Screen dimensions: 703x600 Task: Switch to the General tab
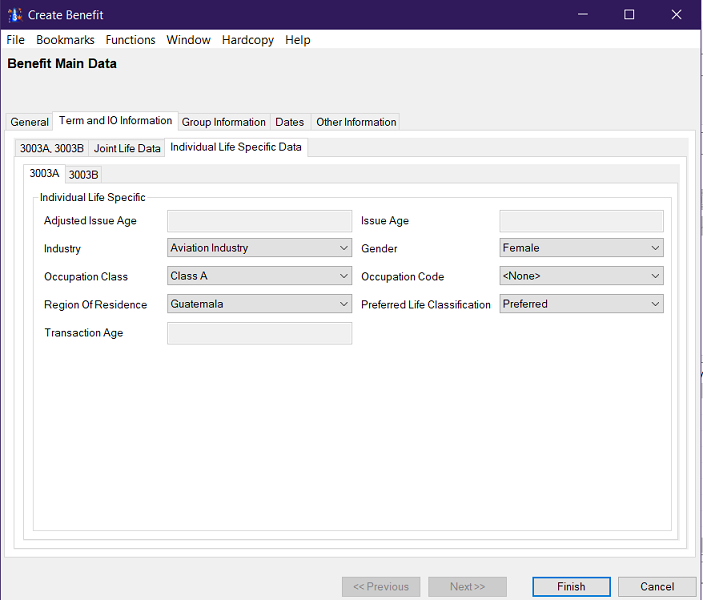tap(29, 122)
